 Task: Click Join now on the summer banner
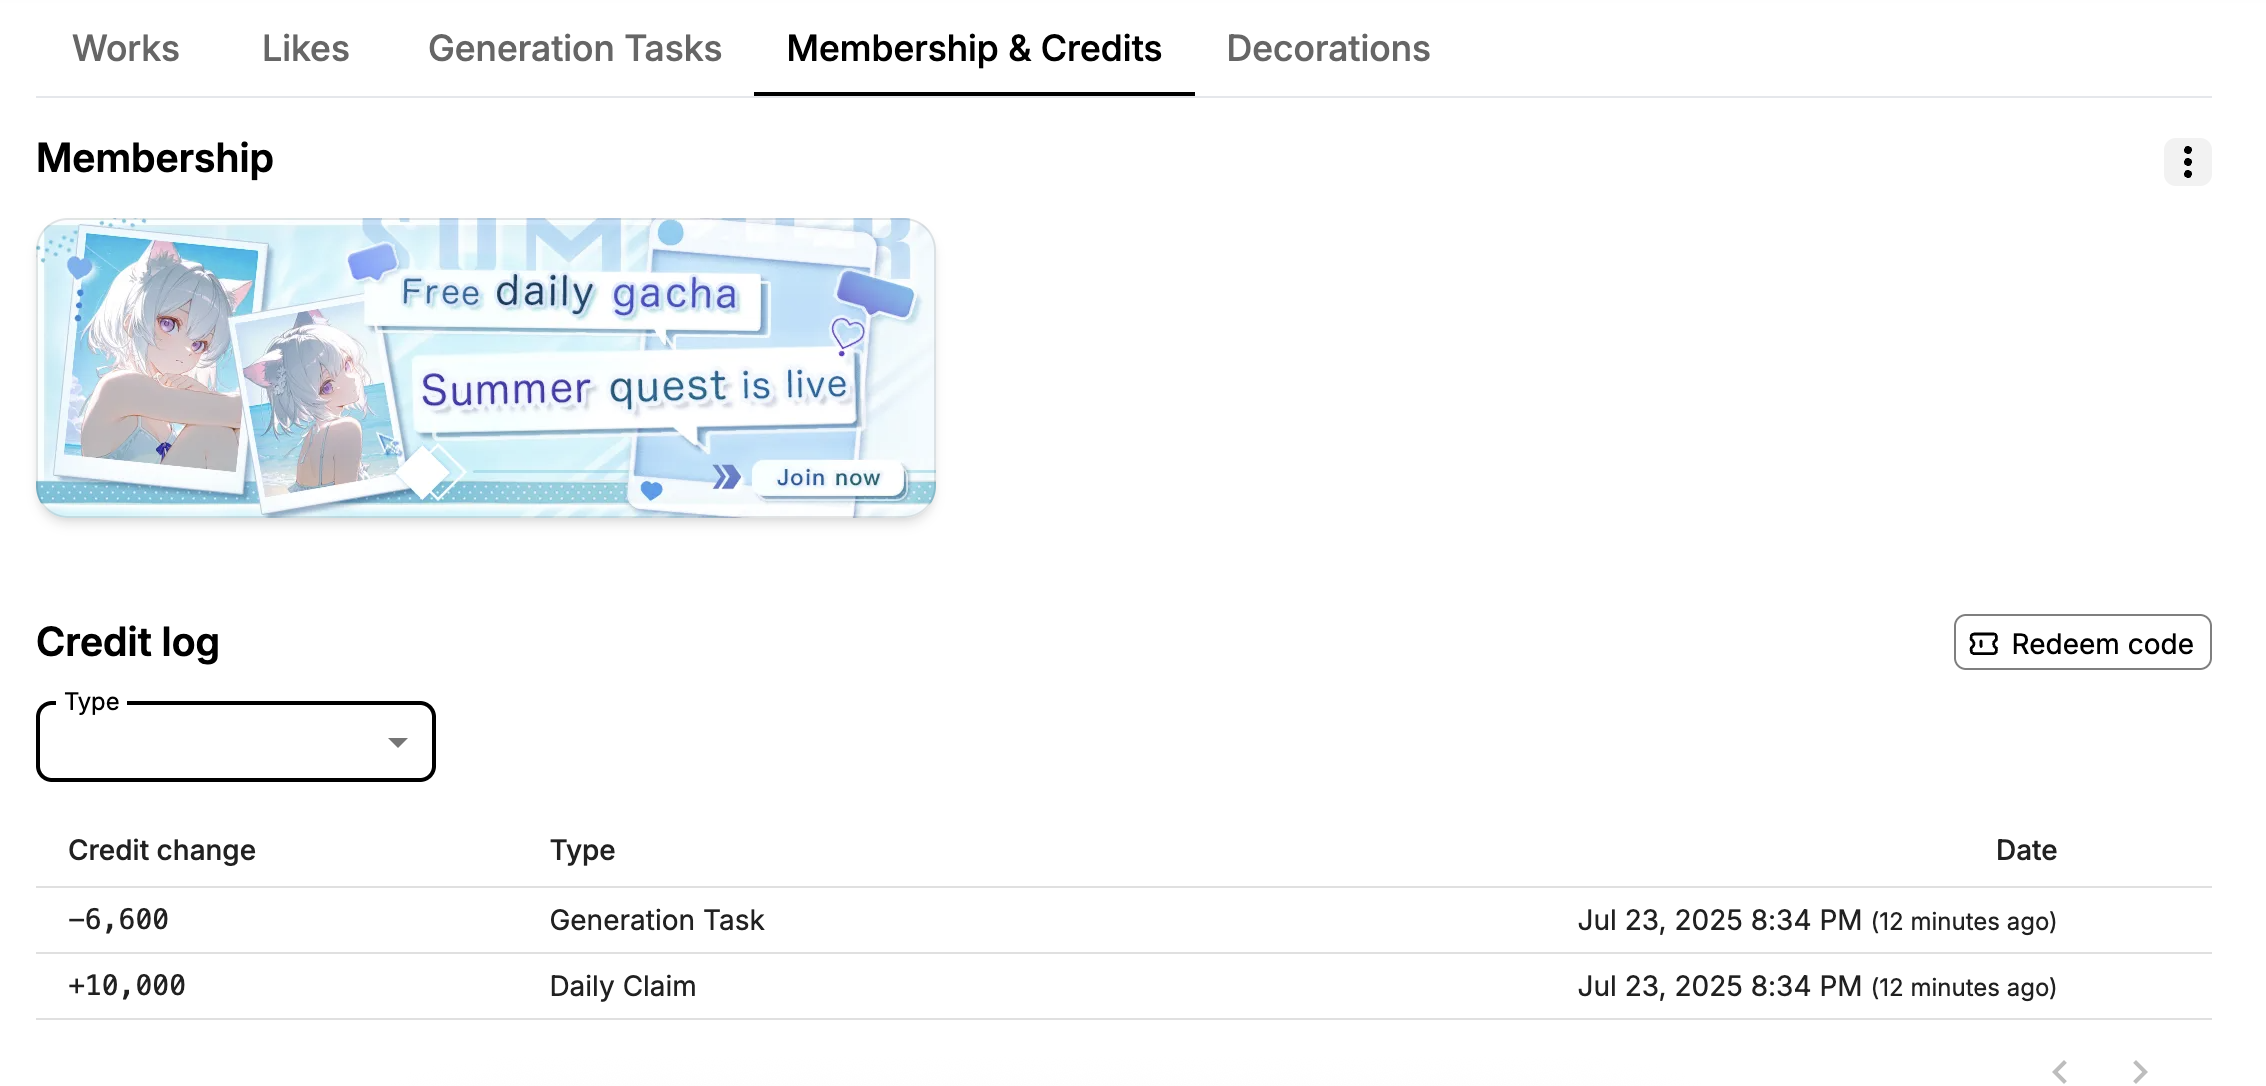coord(829,477)
